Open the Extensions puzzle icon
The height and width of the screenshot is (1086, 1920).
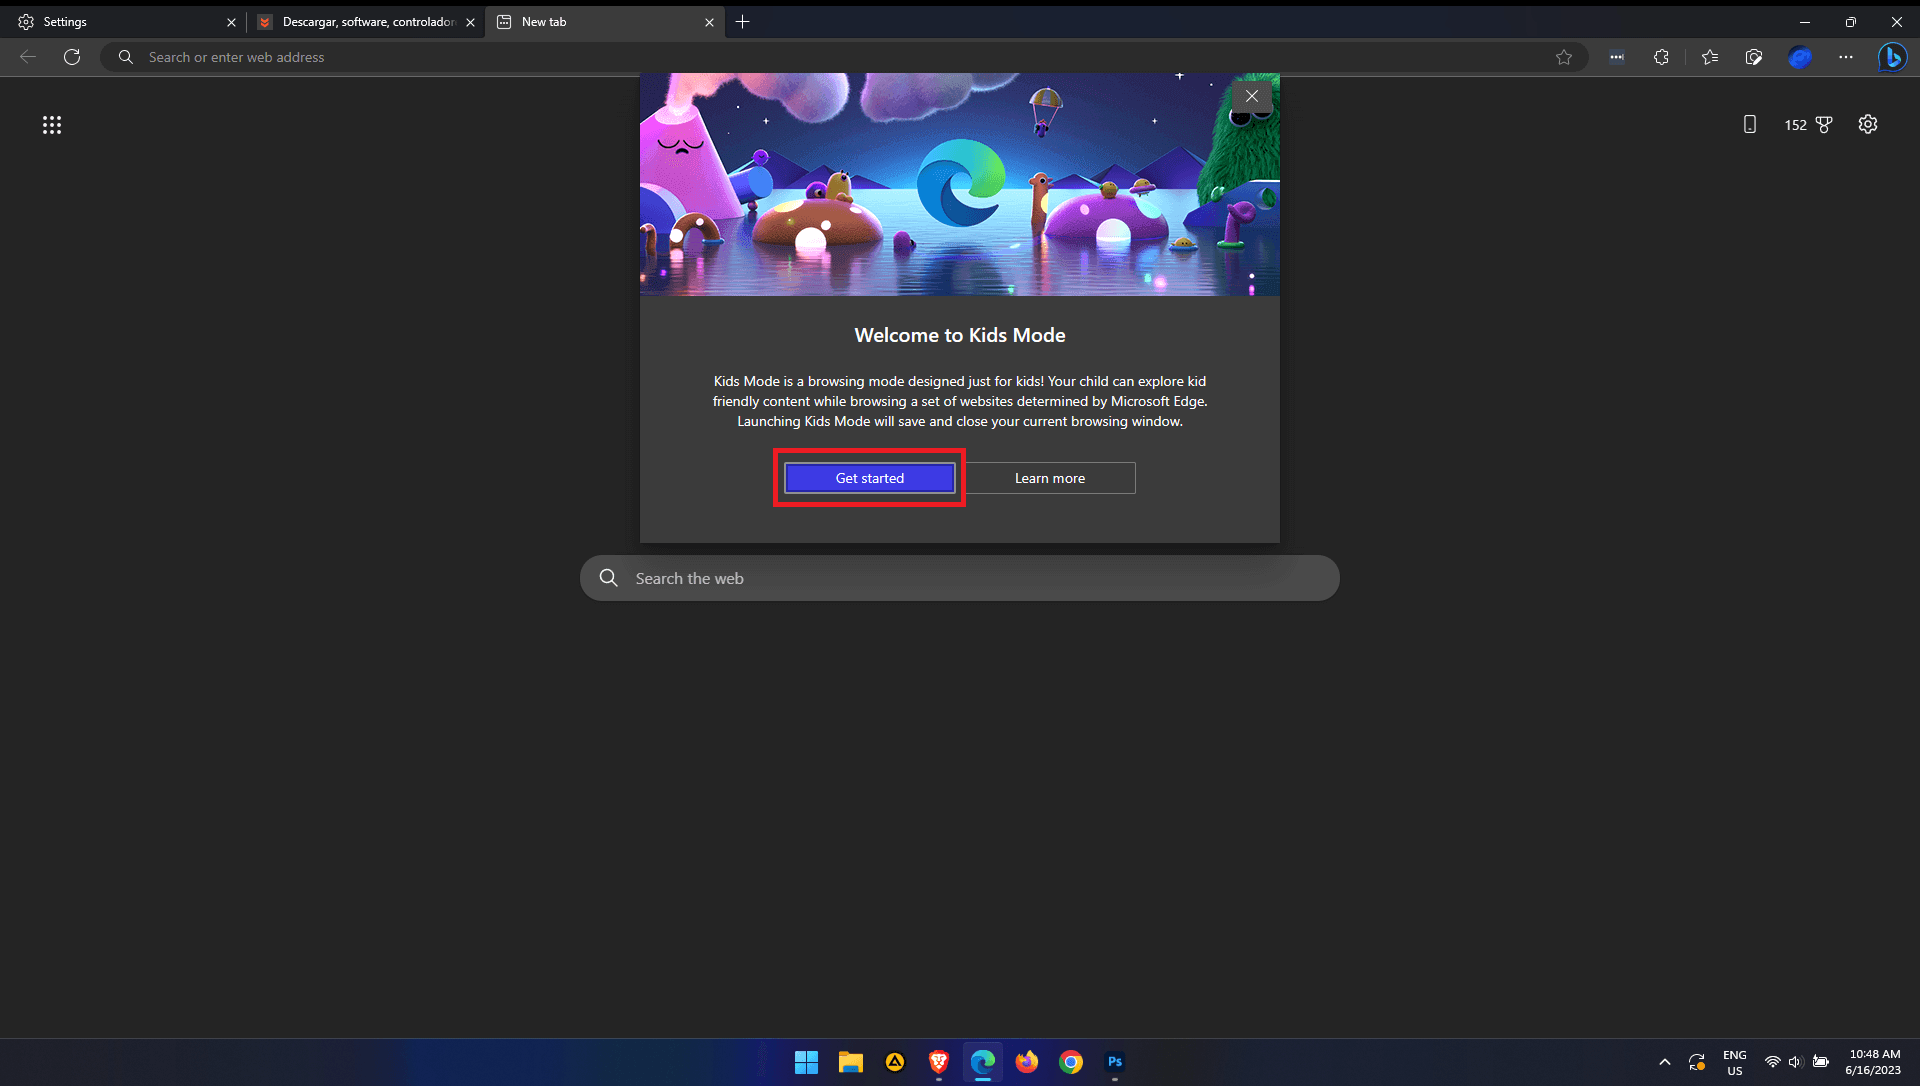click(x=1661, y=57)
